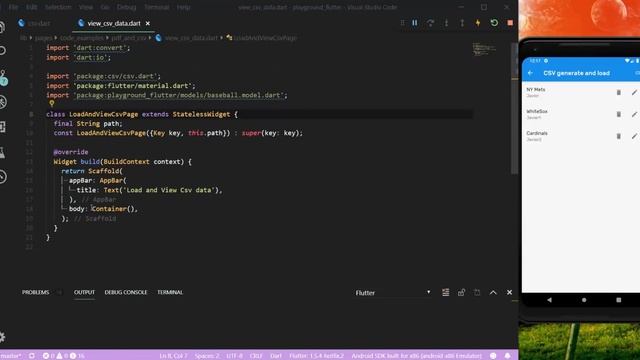Tap the back arrow in emulator app bar
640x360 pixels.
(530, 73)
